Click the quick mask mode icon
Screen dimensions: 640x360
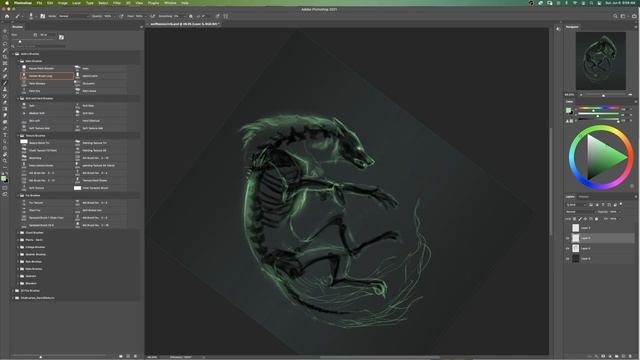pos(5,188)
